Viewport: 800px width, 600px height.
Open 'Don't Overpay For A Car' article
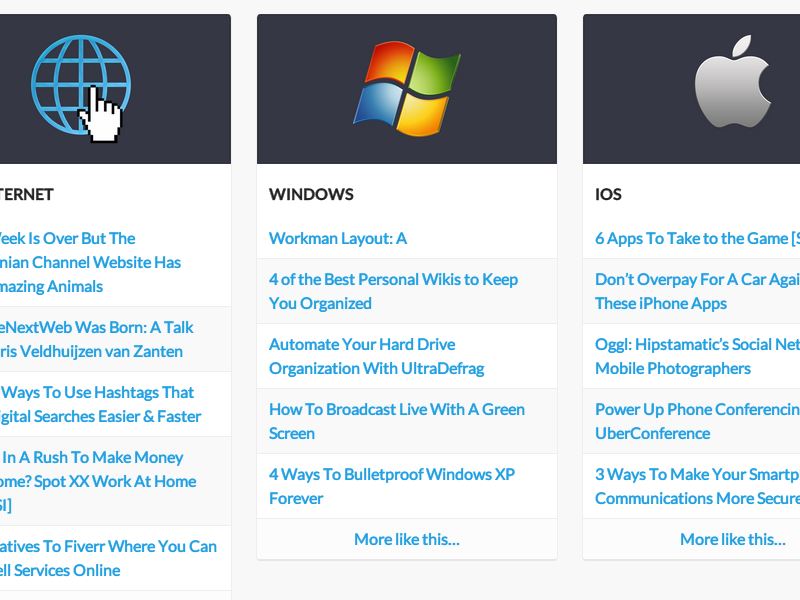coord(697,291)
